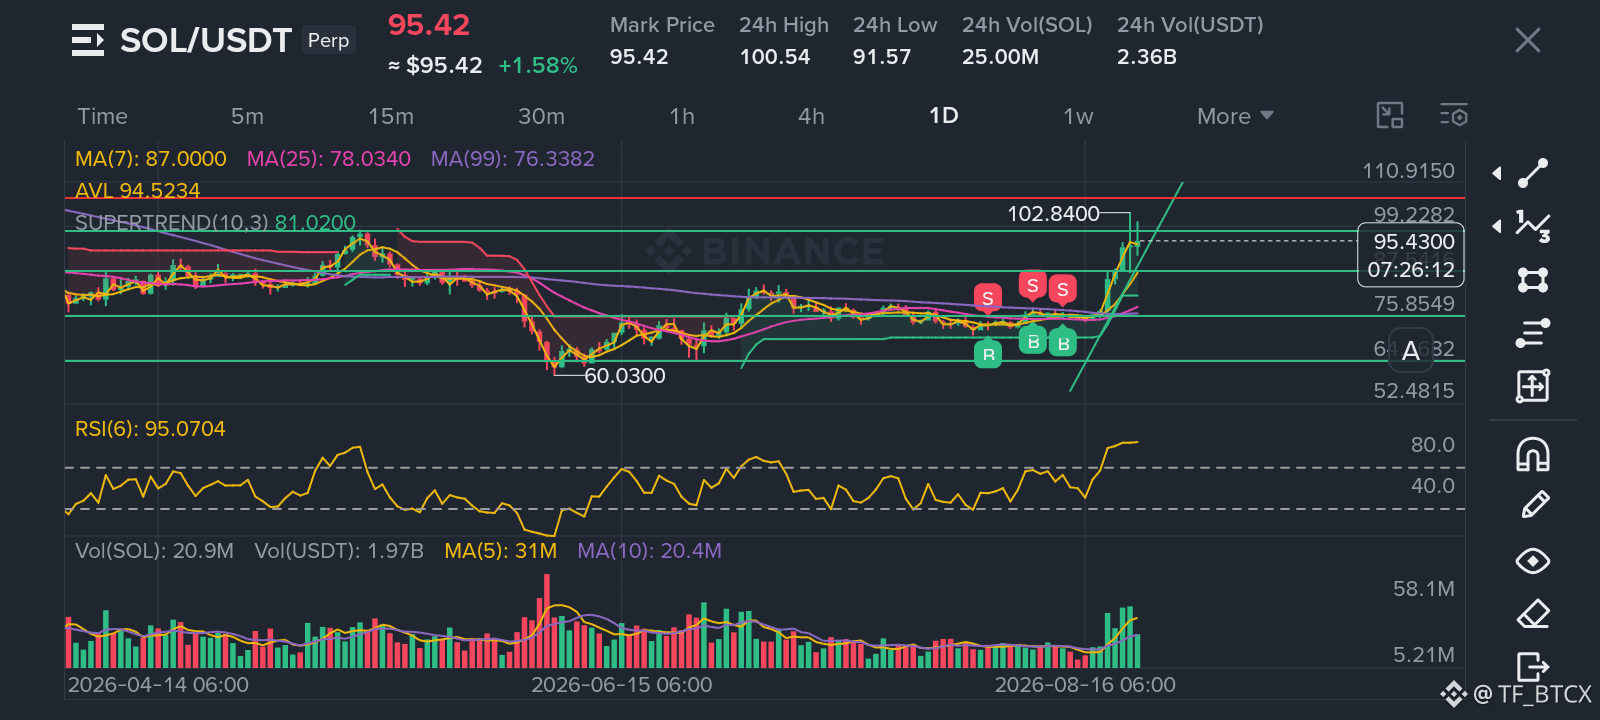This screenshot has height=720, width=1600.
Task: Select the rectangle shape drawing tool
Action: 1533,279
